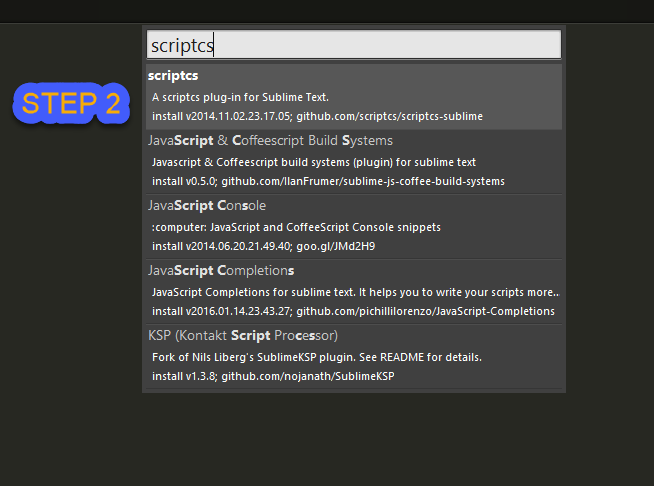This screenshot has height=486, width=654.
Task: Click the install v2016.01.14.23.43.27 version text
Action: 221,311
